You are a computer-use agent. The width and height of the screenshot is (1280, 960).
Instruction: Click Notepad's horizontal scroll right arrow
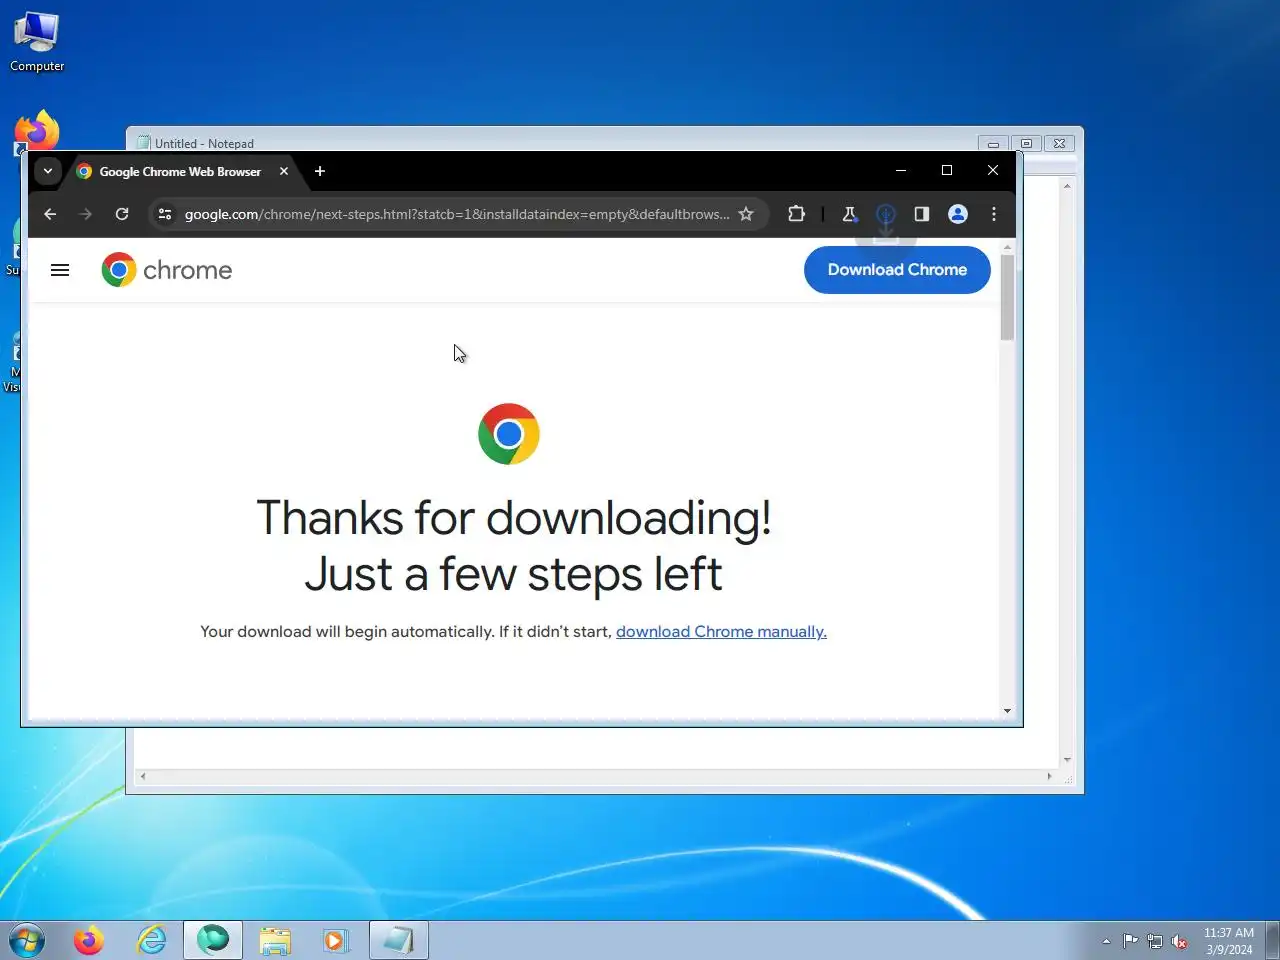click(1049, 776)
